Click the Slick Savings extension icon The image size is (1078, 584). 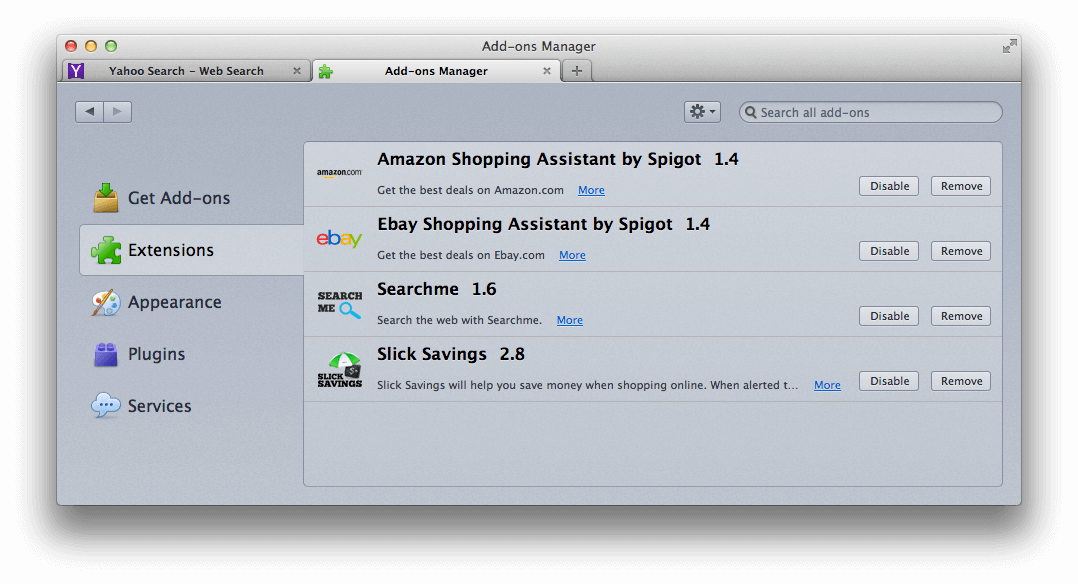[x=339, y=370]
